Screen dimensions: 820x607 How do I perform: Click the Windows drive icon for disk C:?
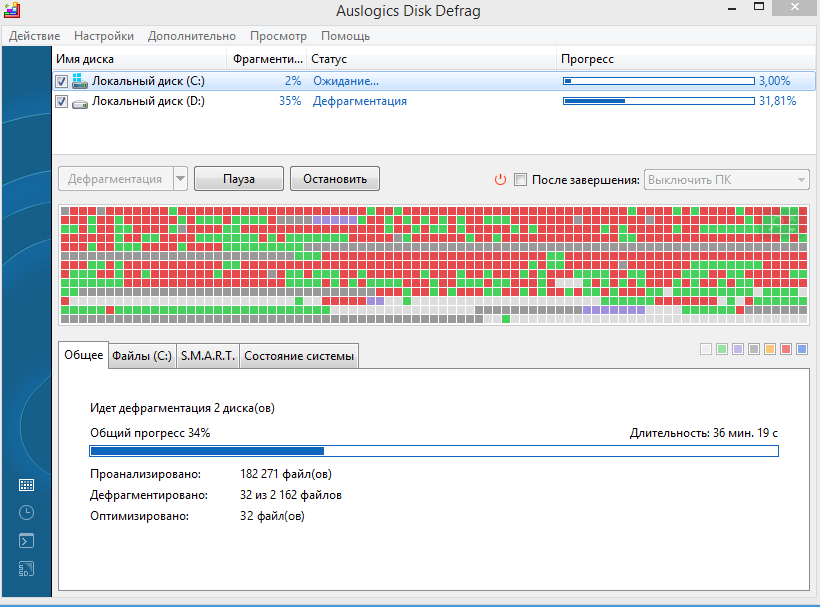pos(80,81)
